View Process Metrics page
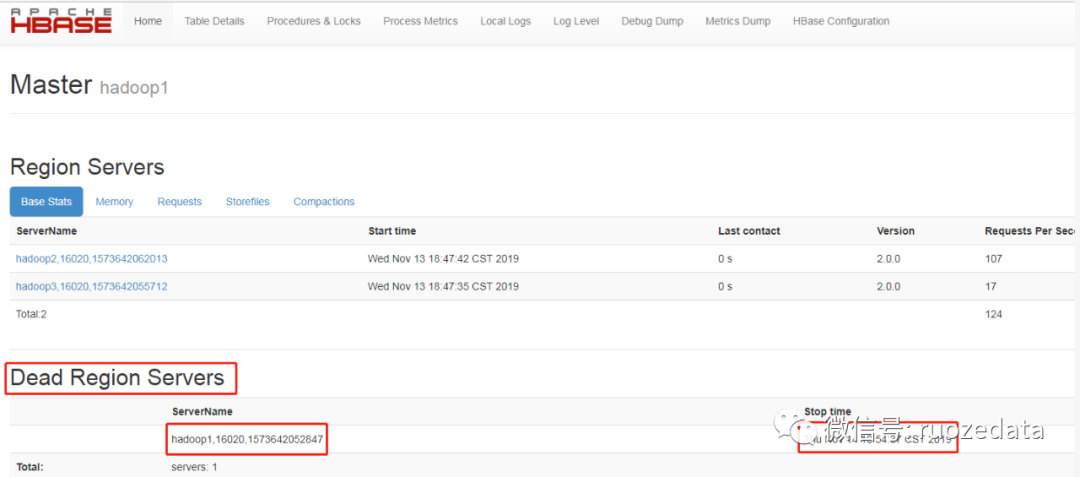 tap(420, 21)
